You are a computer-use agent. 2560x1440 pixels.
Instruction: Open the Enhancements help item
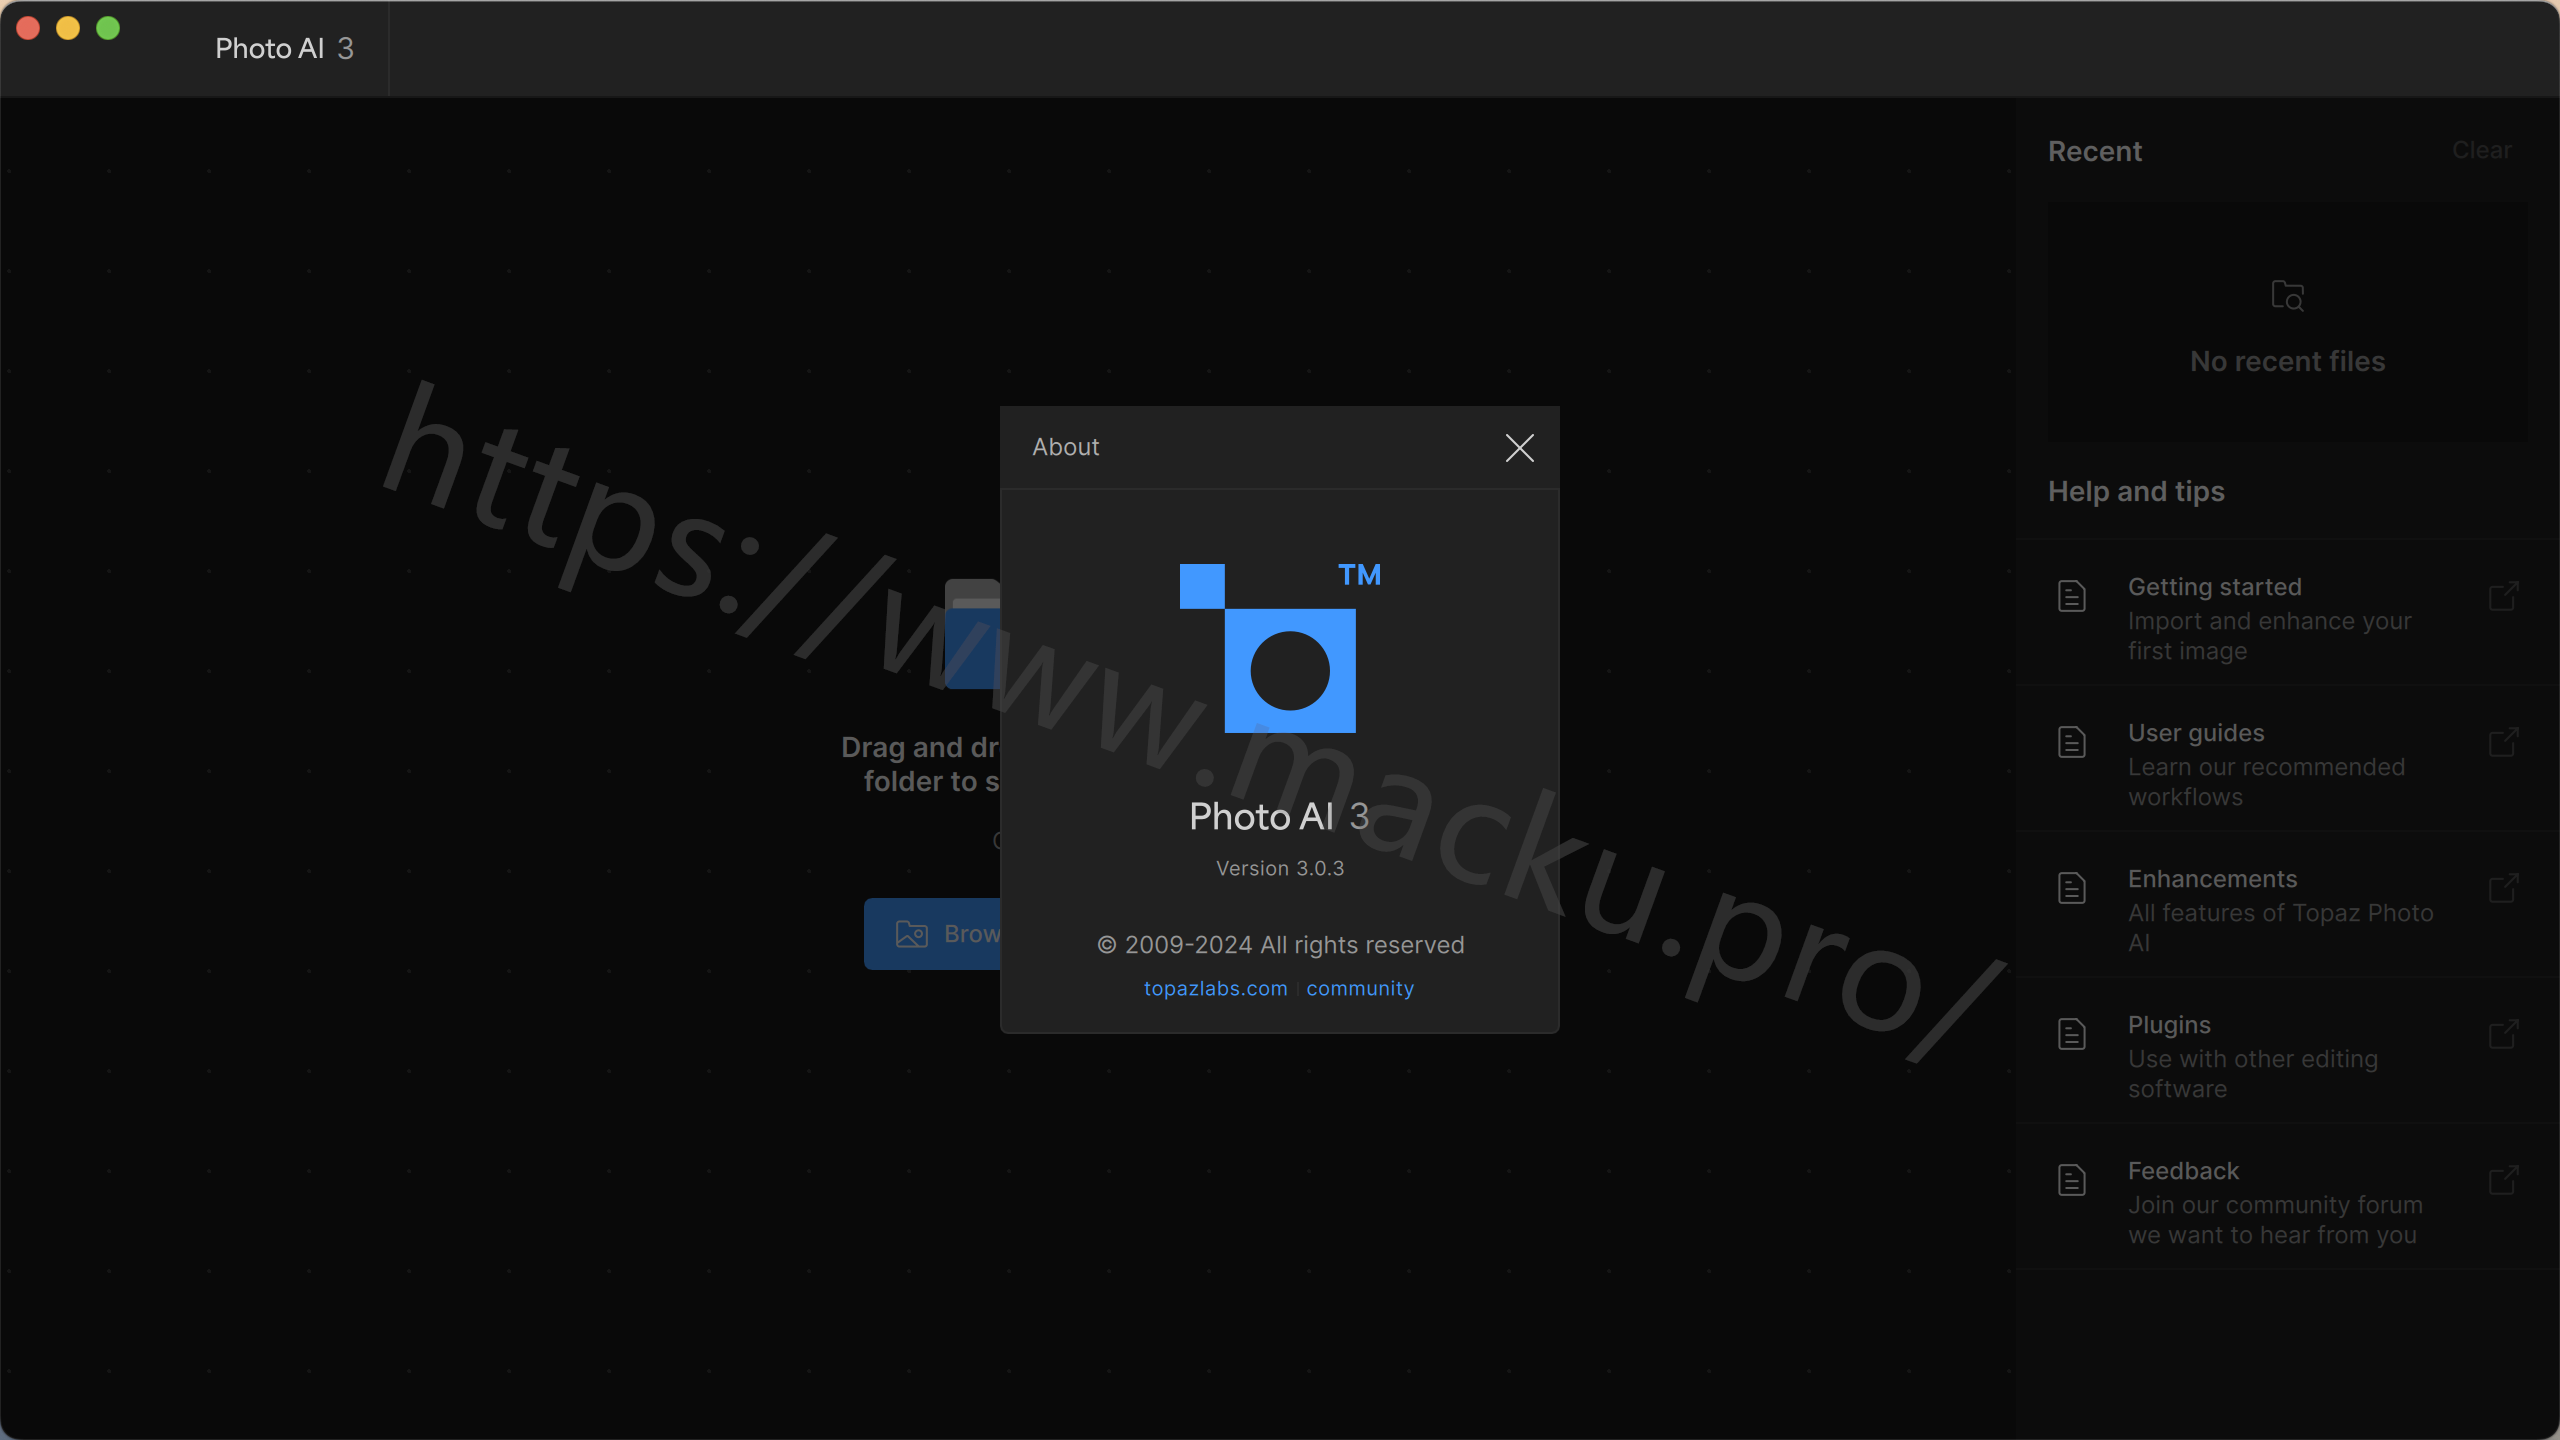point(2287,906)
